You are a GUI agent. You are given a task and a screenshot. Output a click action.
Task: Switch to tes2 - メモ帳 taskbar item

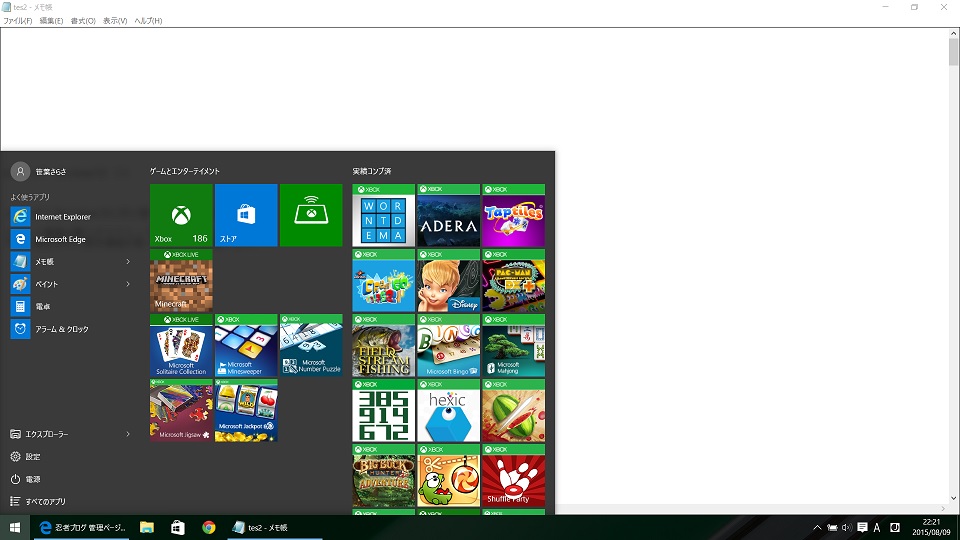pos(275,527)
